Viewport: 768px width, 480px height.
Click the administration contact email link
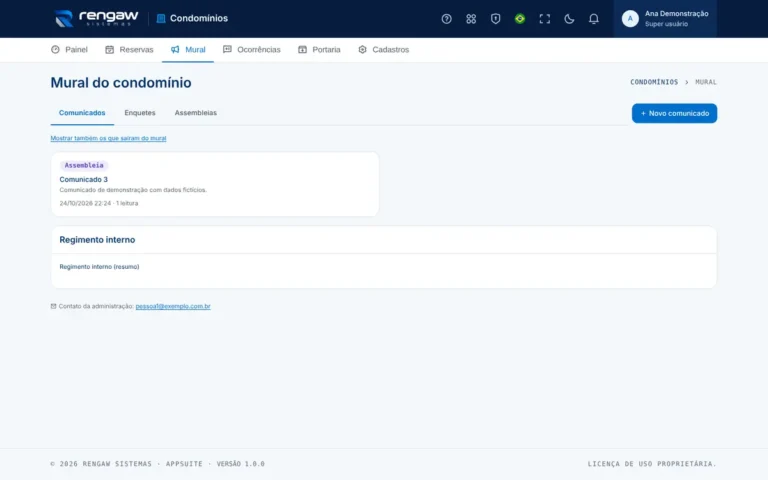pos(173,306)
